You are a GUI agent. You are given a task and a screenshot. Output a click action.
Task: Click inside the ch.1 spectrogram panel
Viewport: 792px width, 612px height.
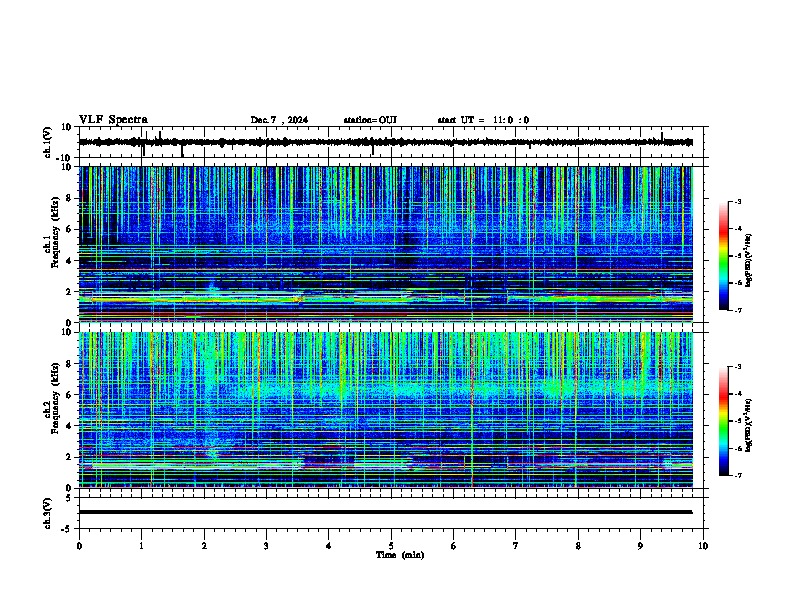point(385,244)
